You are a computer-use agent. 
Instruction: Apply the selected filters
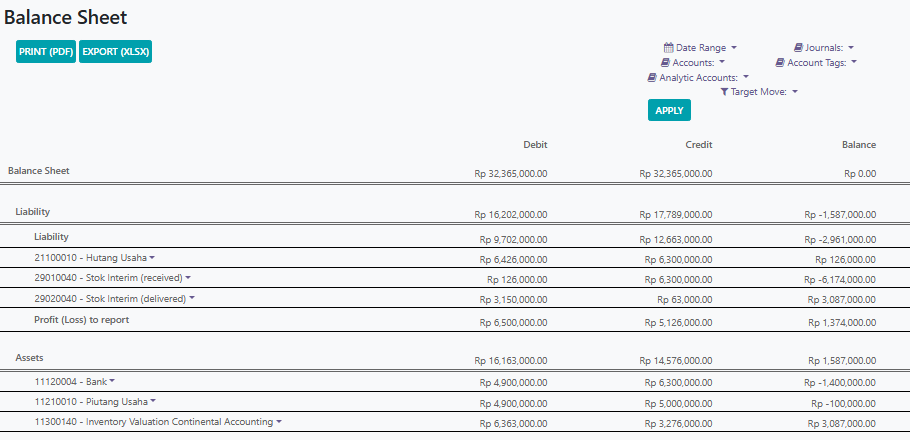(x=669, y=110)
